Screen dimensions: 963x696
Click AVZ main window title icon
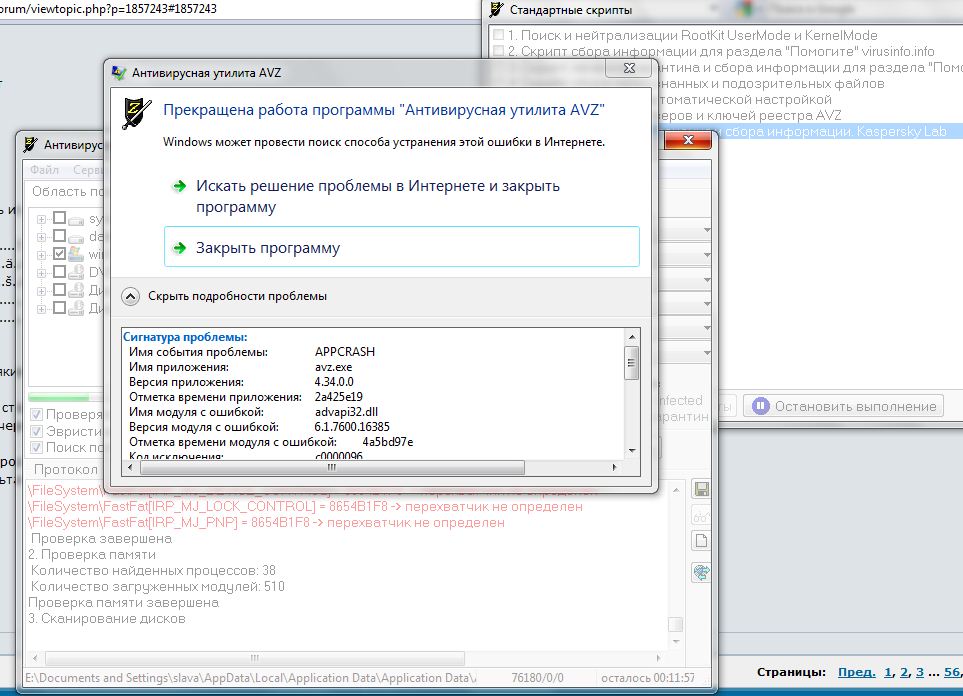(30, 145)
